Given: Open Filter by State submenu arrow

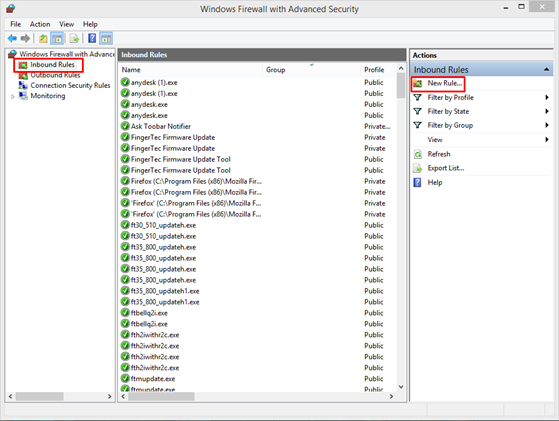Looking at the screenshot, I should tap(547, 111).
